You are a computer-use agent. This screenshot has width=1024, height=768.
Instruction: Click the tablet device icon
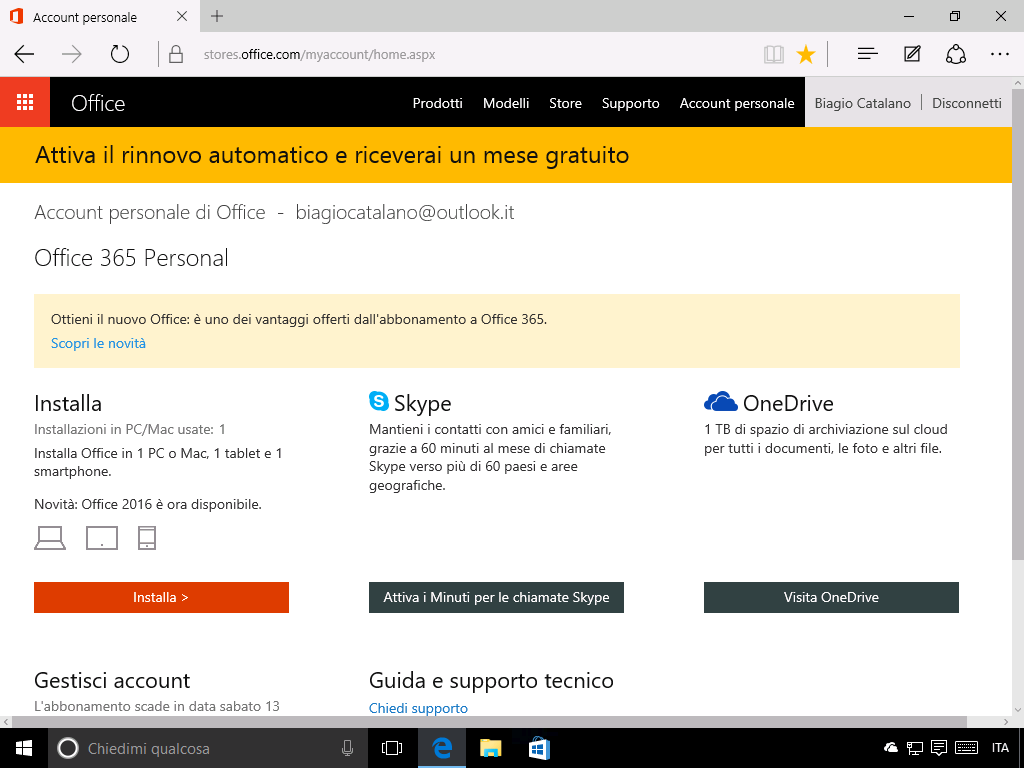(102, 538)
